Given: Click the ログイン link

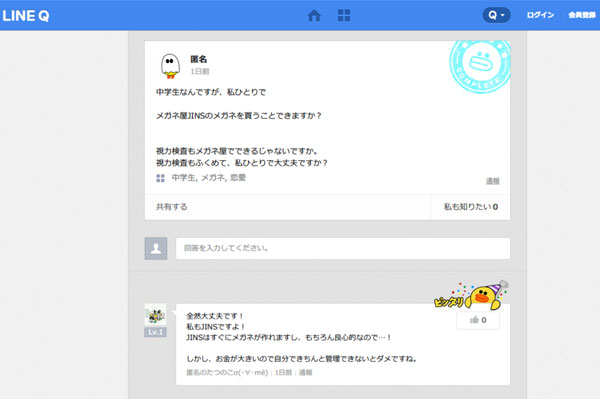Looking at the screenshot, I should (540, 15).
